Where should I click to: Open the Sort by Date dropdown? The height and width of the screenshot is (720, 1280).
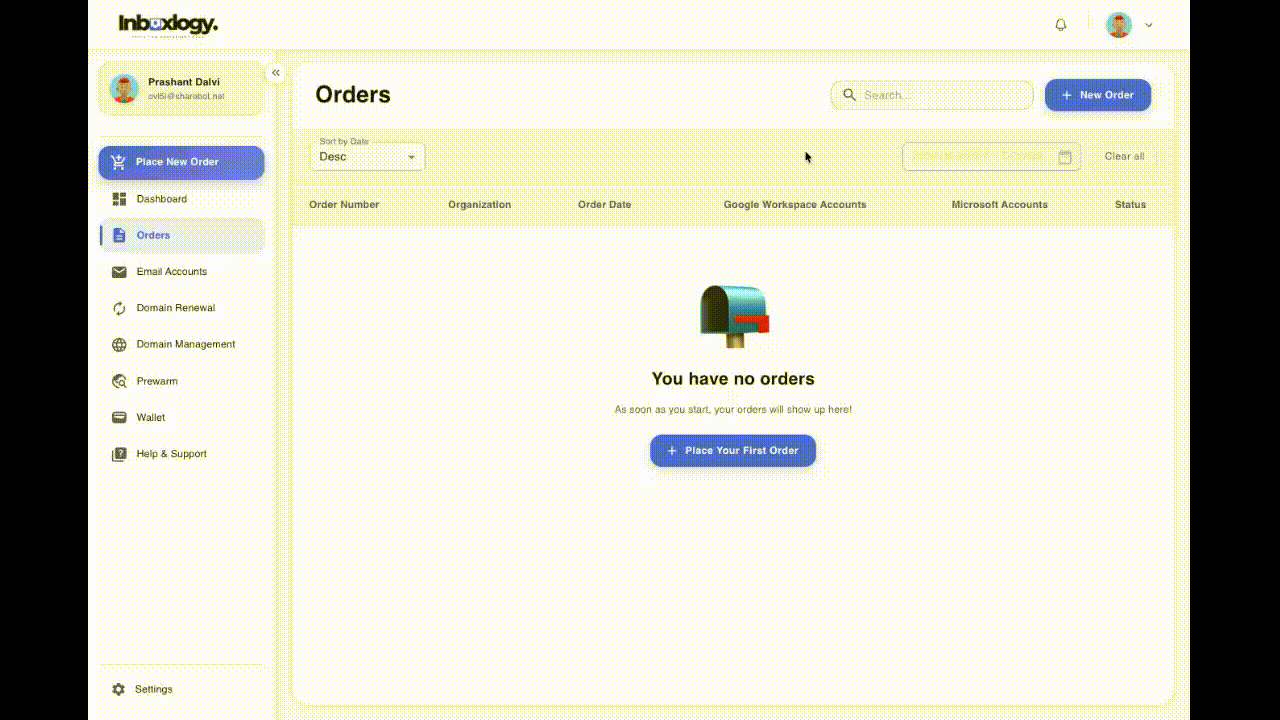point(367,156)
